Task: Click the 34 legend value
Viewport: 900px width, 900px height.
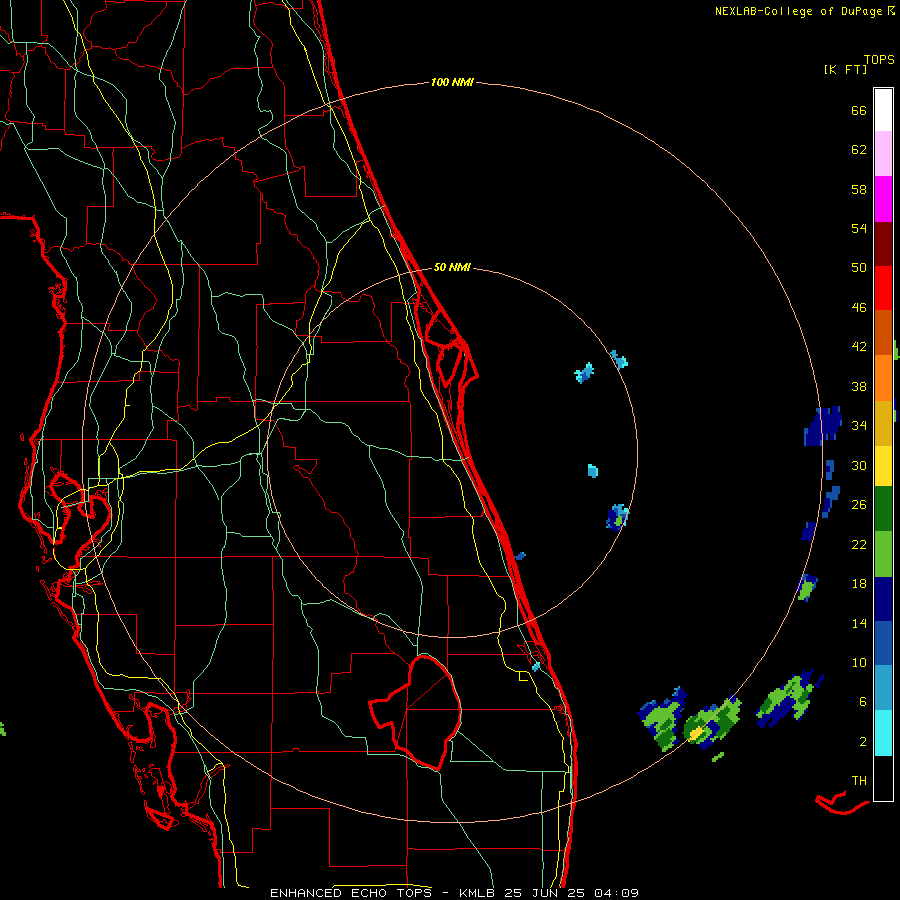Action: (x=859, y=426)
